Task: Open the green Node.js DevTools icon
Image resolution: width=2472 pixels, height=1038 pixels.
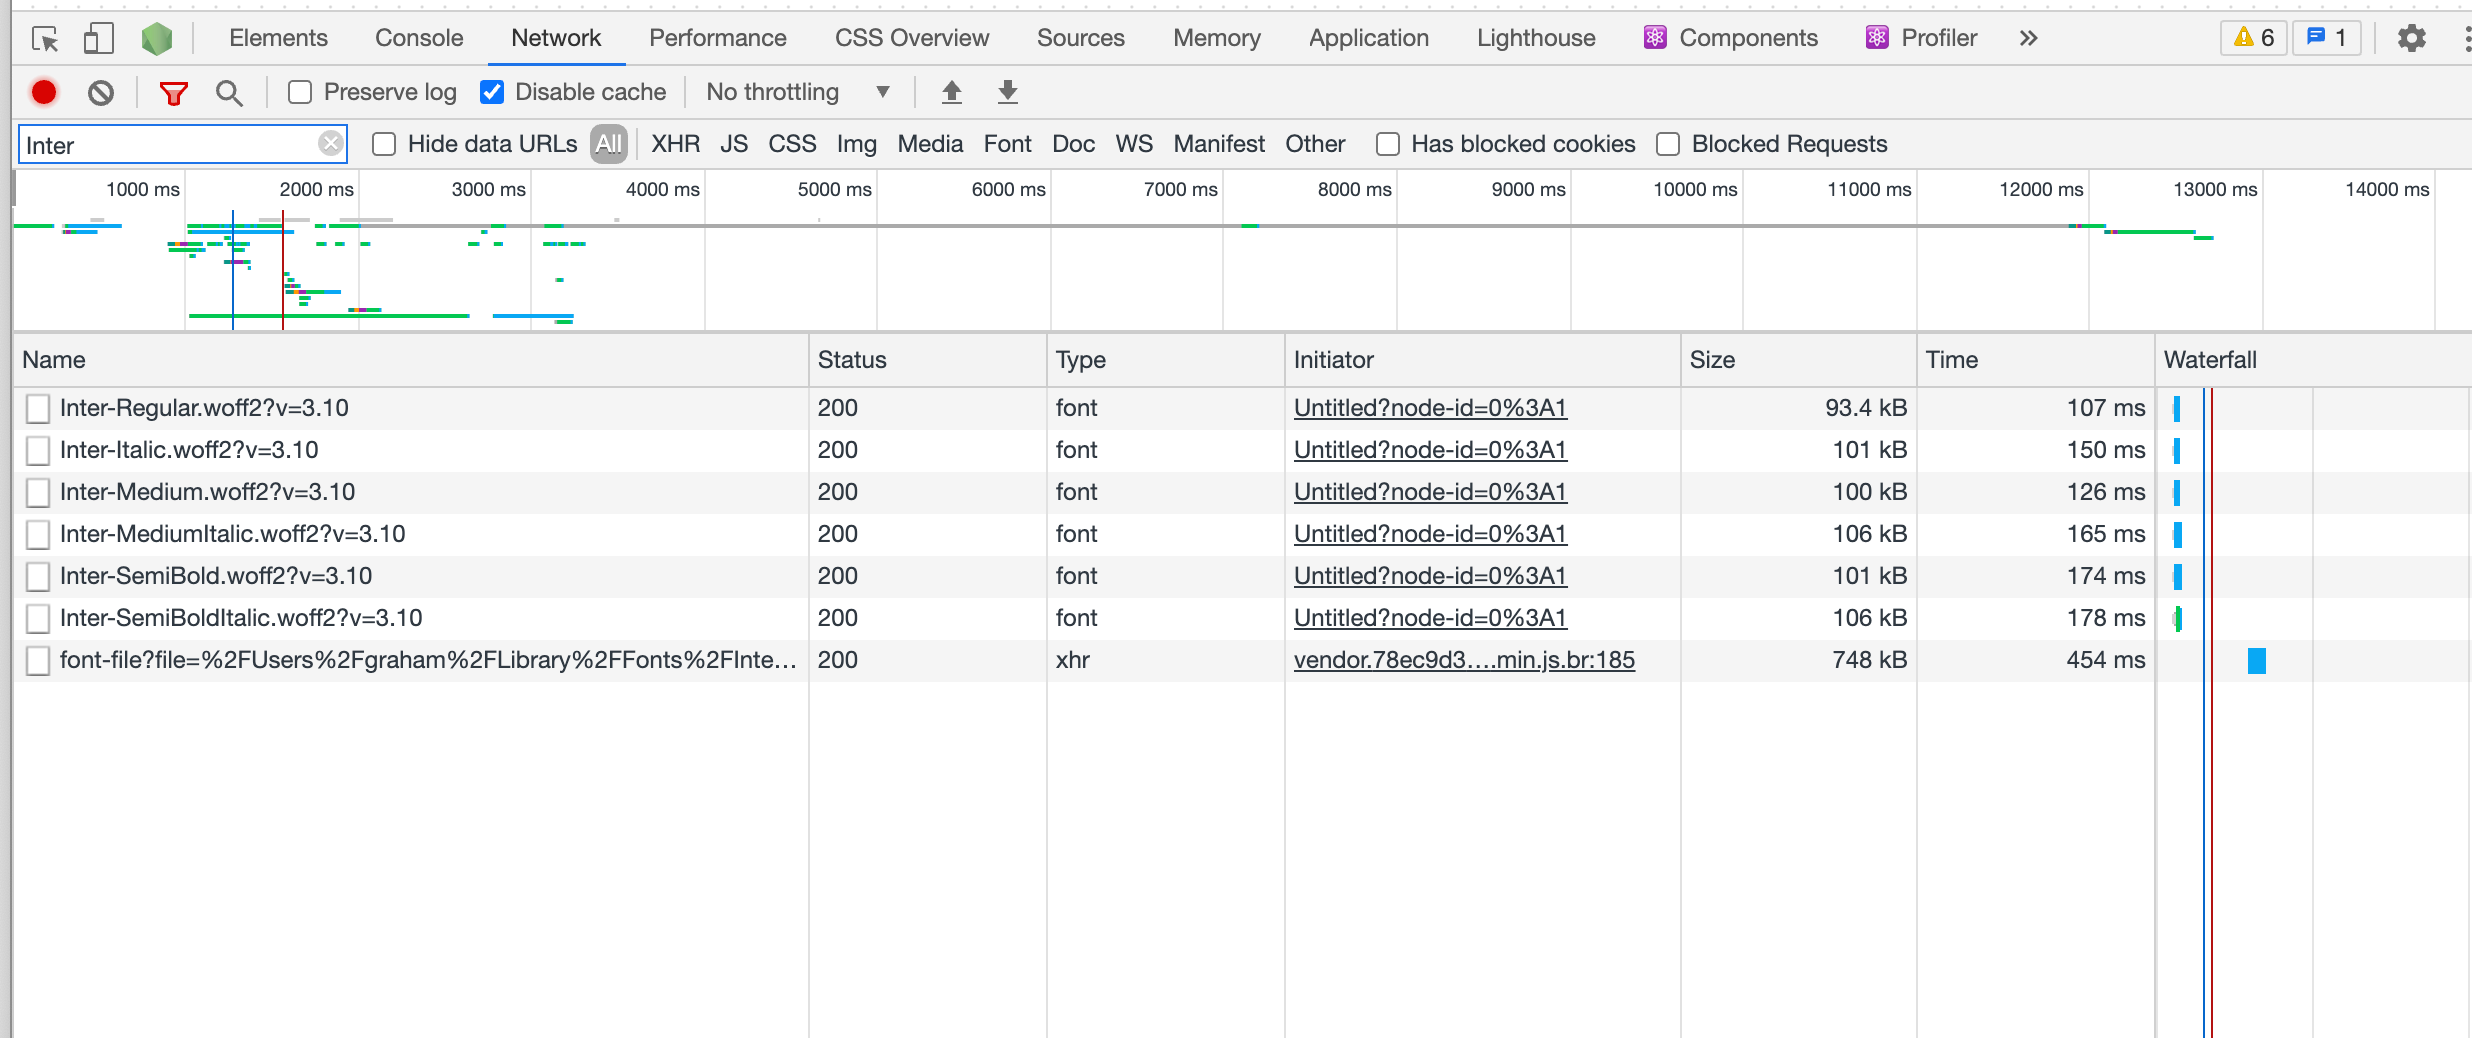Action: tap(157, 39)
